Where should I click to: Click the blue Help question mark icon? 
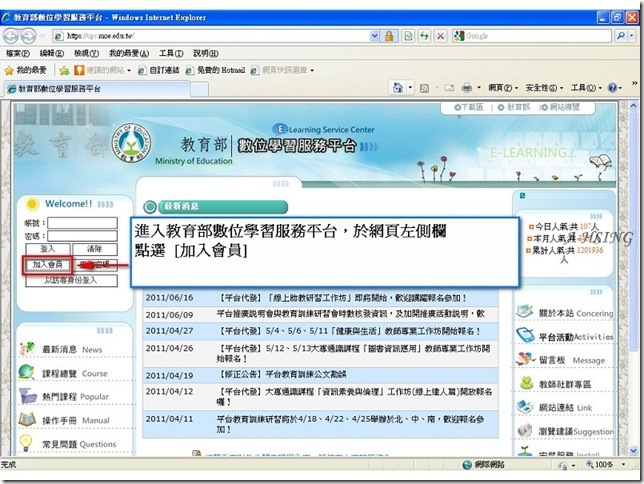pyautogui.click(x=612, y=88)
